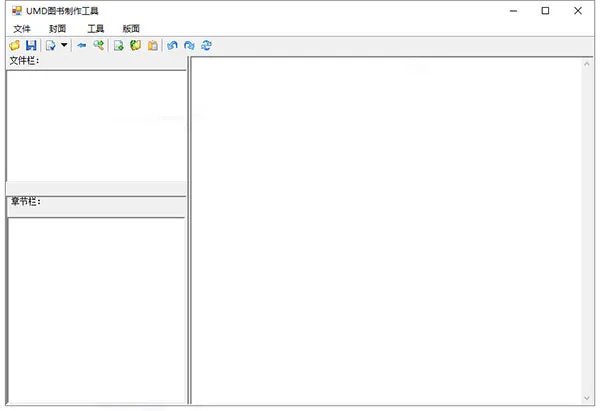This screenshot has width=600, height=411.
Task: Open the 文件 menu
Action: pyautogui.click(x=22, y=29)
